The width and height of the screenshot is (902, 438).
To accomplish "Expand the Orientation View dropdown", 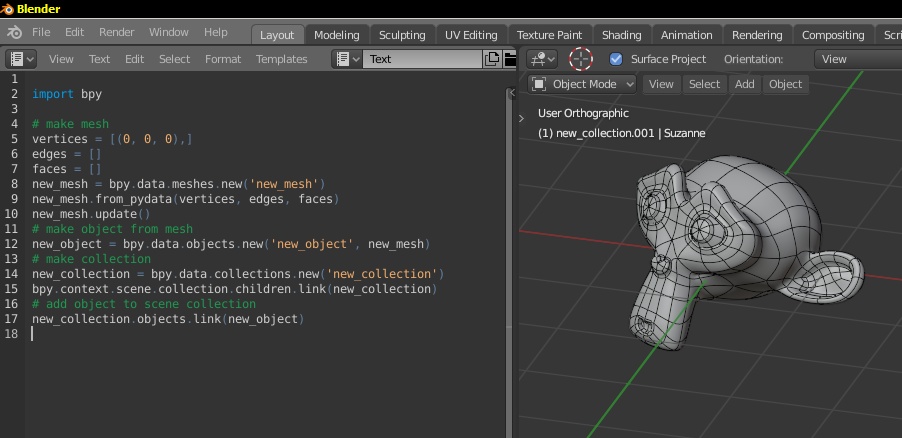I will 858,59.
